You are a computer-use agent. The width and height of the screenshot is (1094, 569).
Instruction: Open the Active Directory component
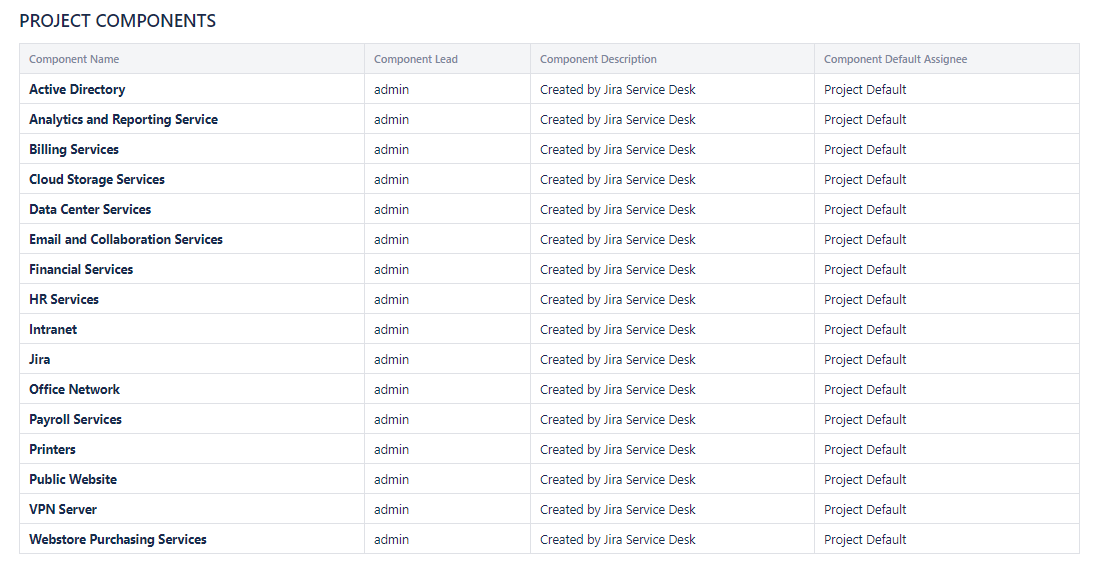click(77, 89)
